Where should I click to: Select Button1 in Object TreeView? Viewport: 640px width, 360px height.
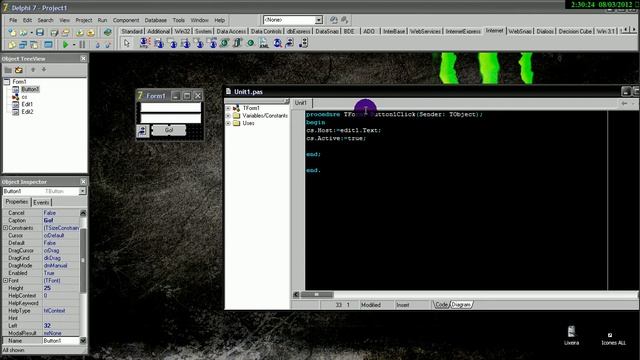[30, 89]
